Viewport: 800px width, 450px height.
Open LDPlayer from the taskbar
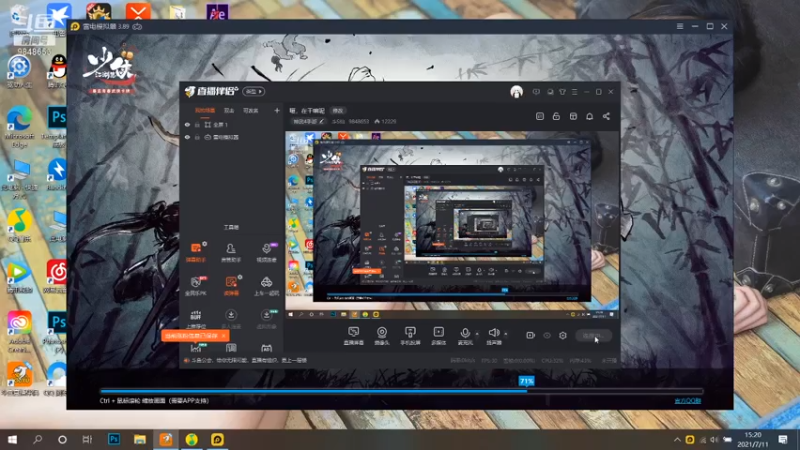217,439
